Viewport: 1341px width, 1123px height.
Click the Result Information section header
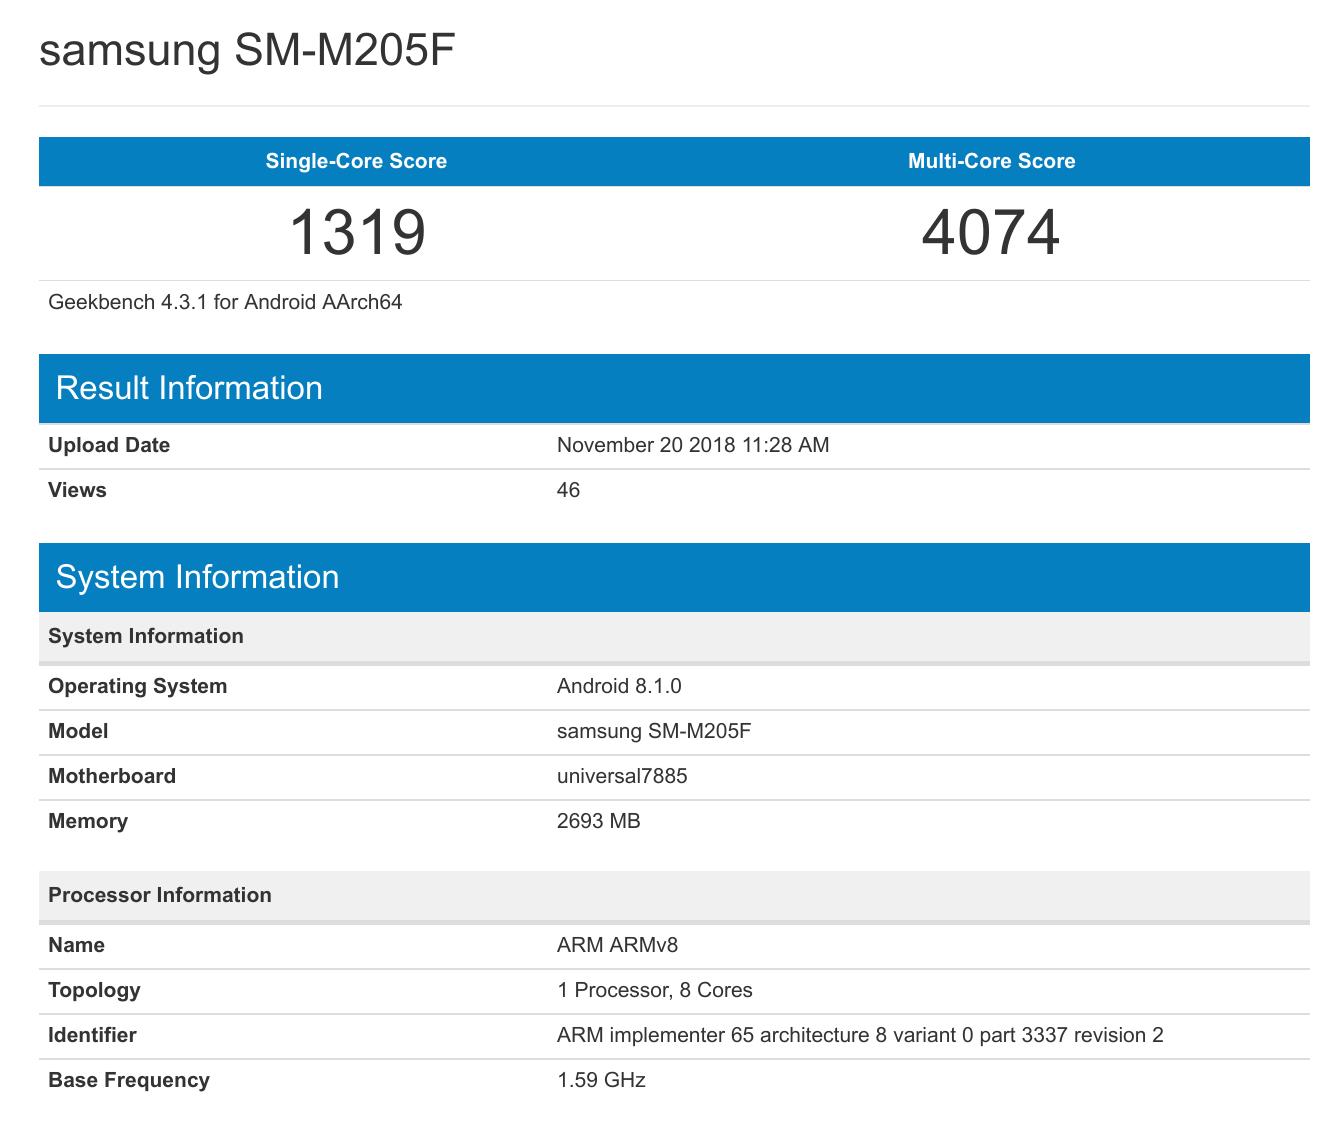(x=190, y=388)
